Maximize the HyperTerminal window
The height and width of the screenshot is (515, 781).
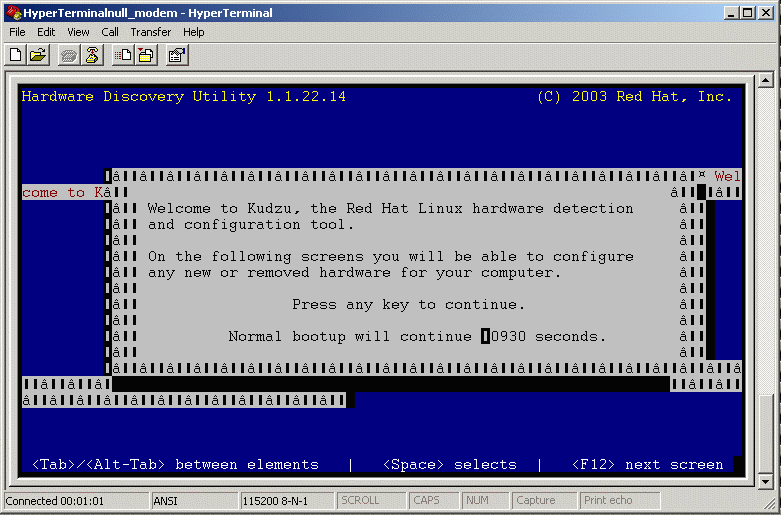pos(748,13)
